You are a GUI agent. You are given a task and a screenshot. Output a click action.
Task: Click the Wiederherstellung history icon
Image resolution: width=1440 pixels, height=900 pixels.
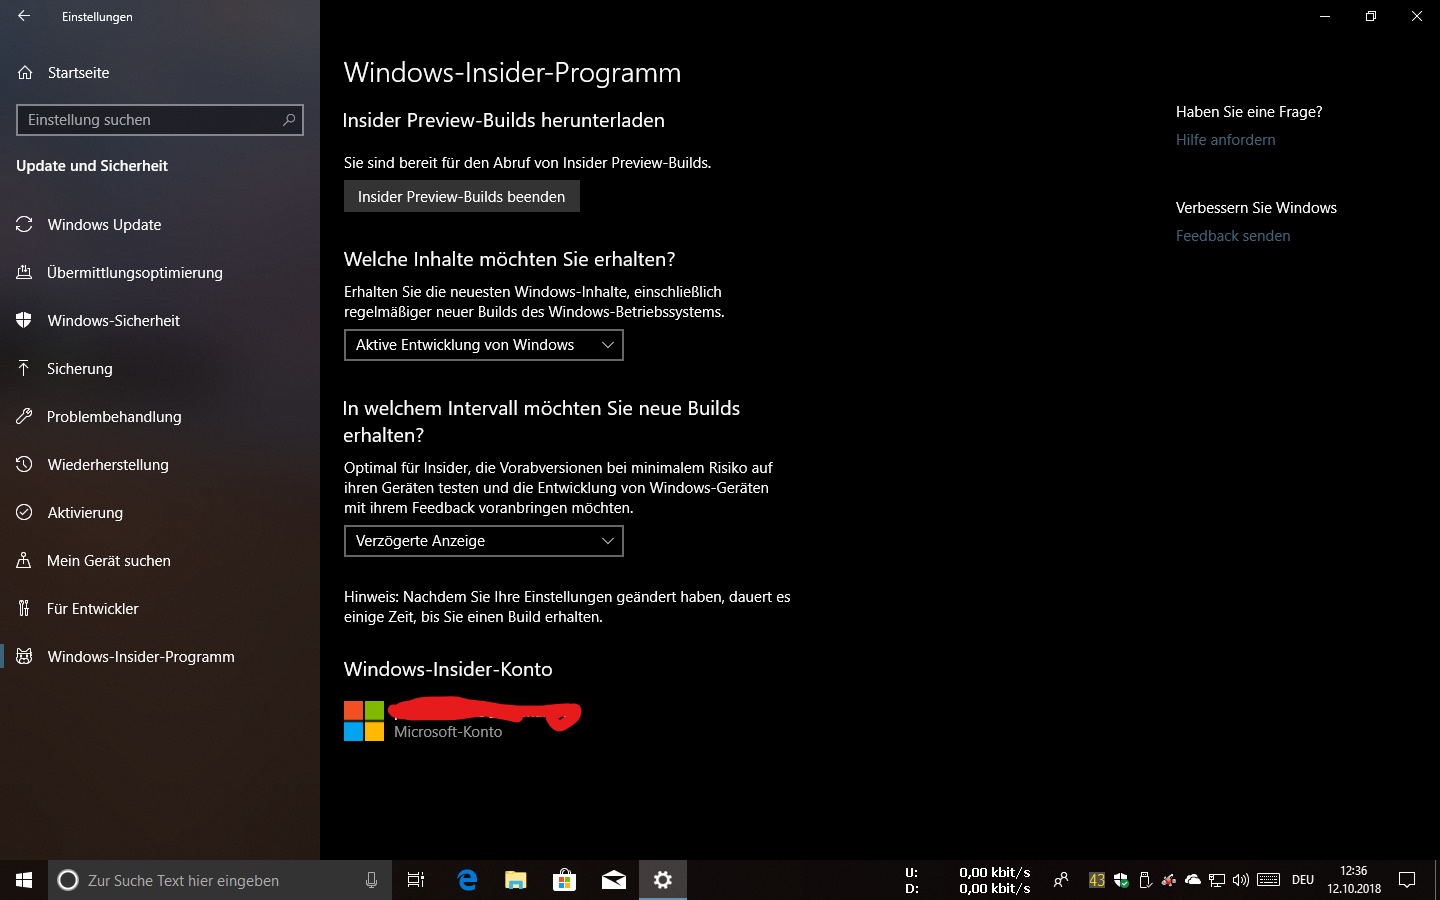24,464
